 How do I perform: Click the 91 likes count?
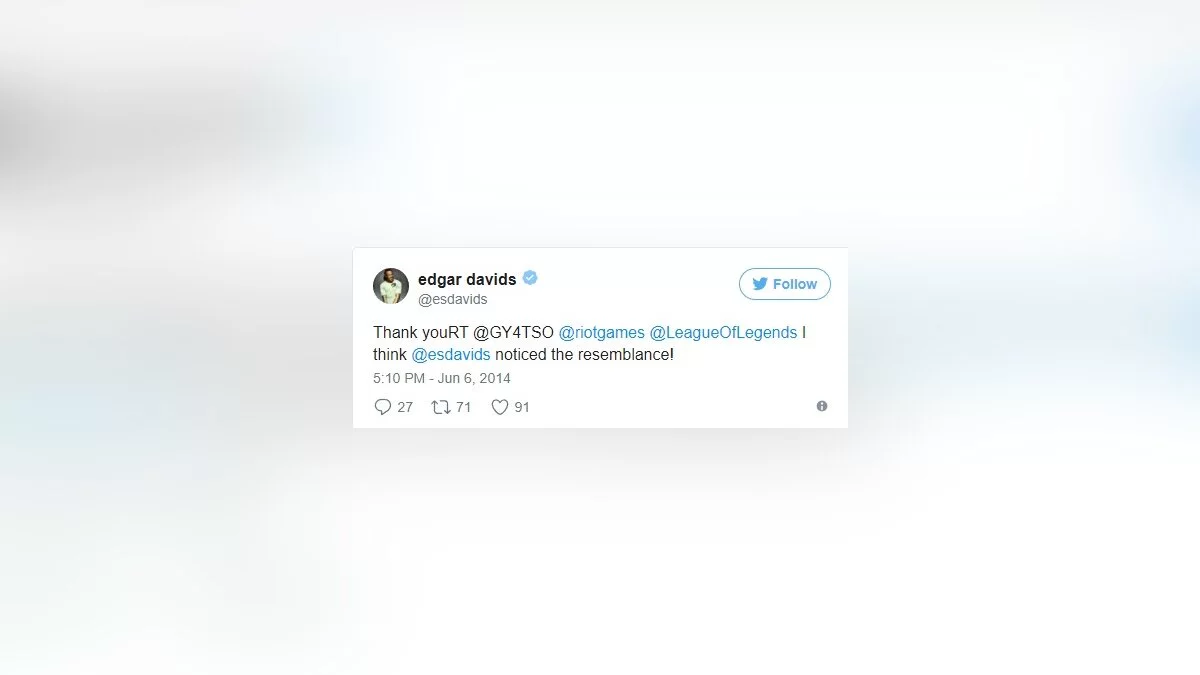point(522,407)
